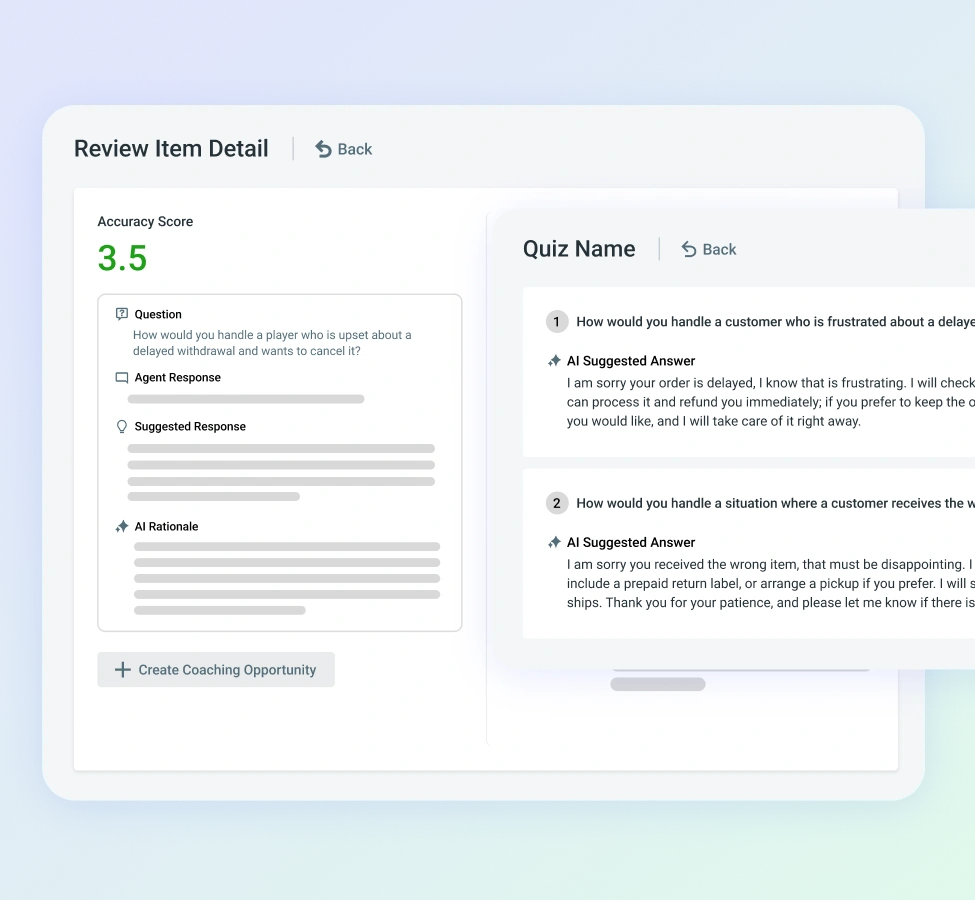
Task: Click the Agent Response placeholder bar
Action: tap(246, 399)
